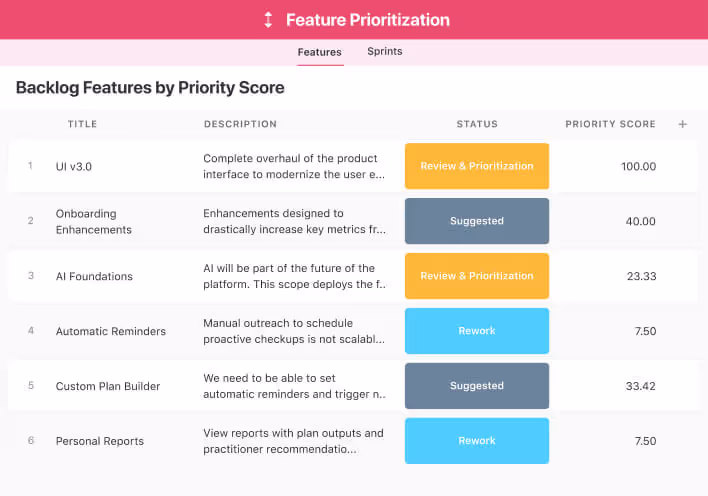The width and height of the screenshot is (708, 496).
Task: Open status dropdown for UI v3.0
Action: coord(477,166)
